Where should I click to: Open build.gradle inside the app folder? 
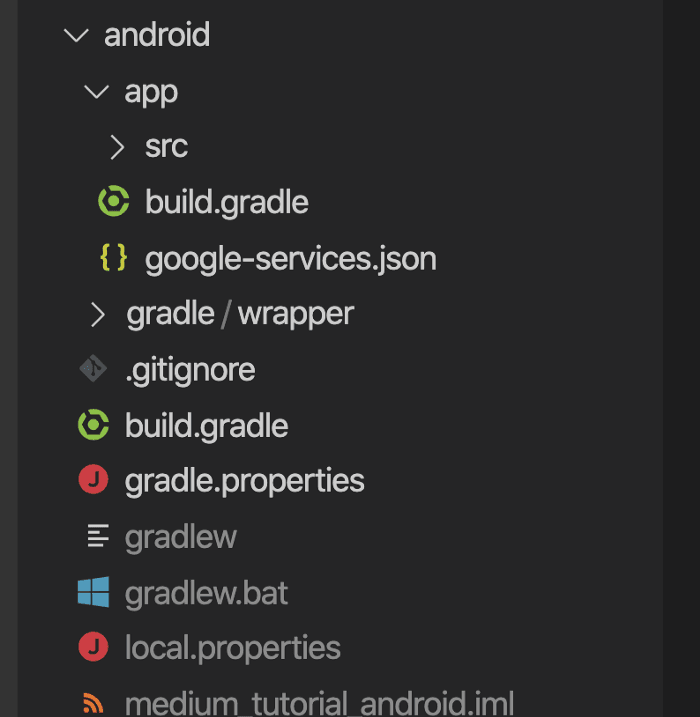pos(227,203)
